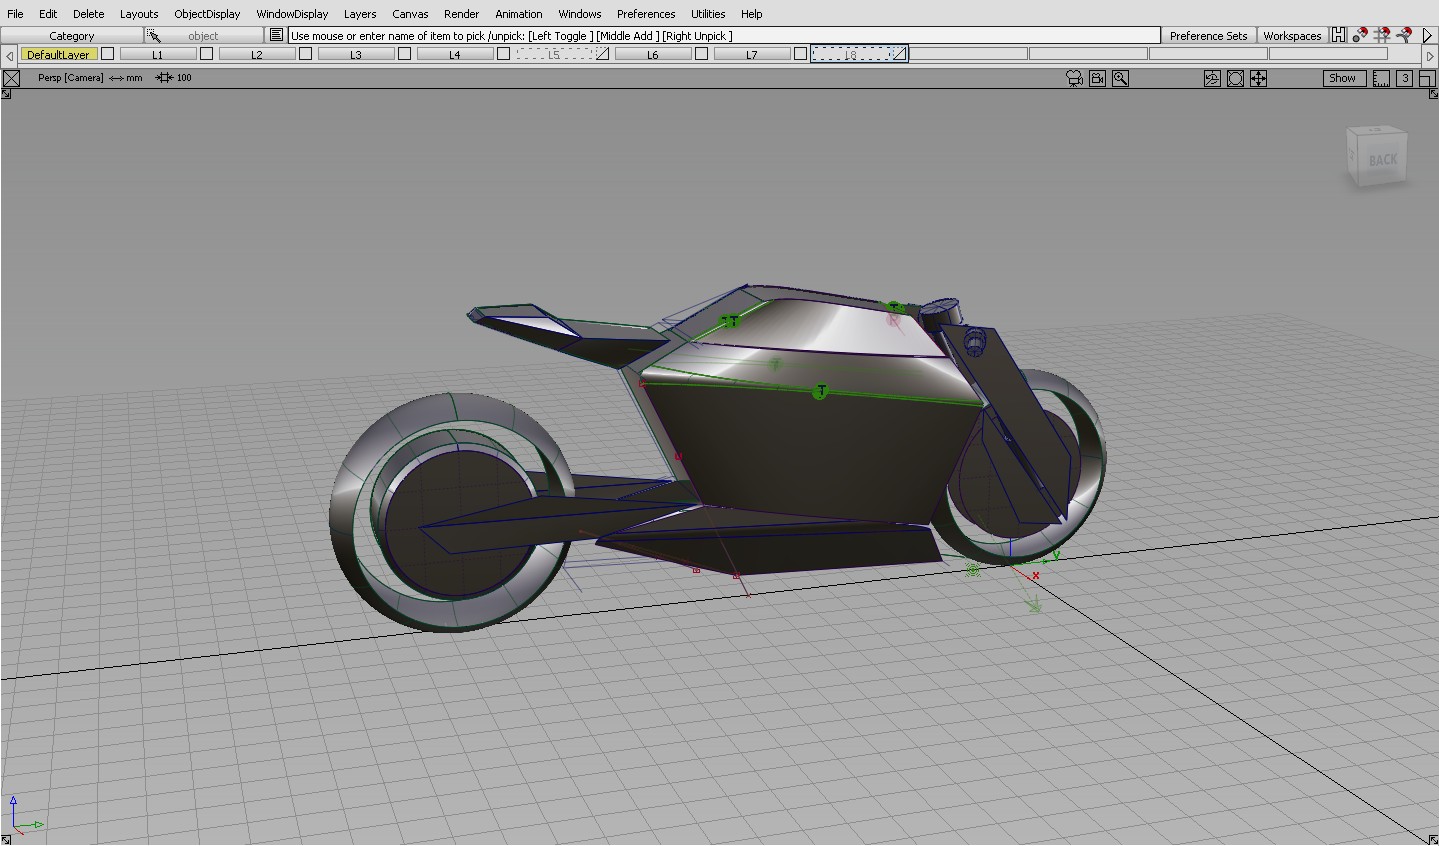The width and height of the screenshot is (1439, 846).
Task: Open the Preference Sets dropdown
Action: (x=1208, y=35)
